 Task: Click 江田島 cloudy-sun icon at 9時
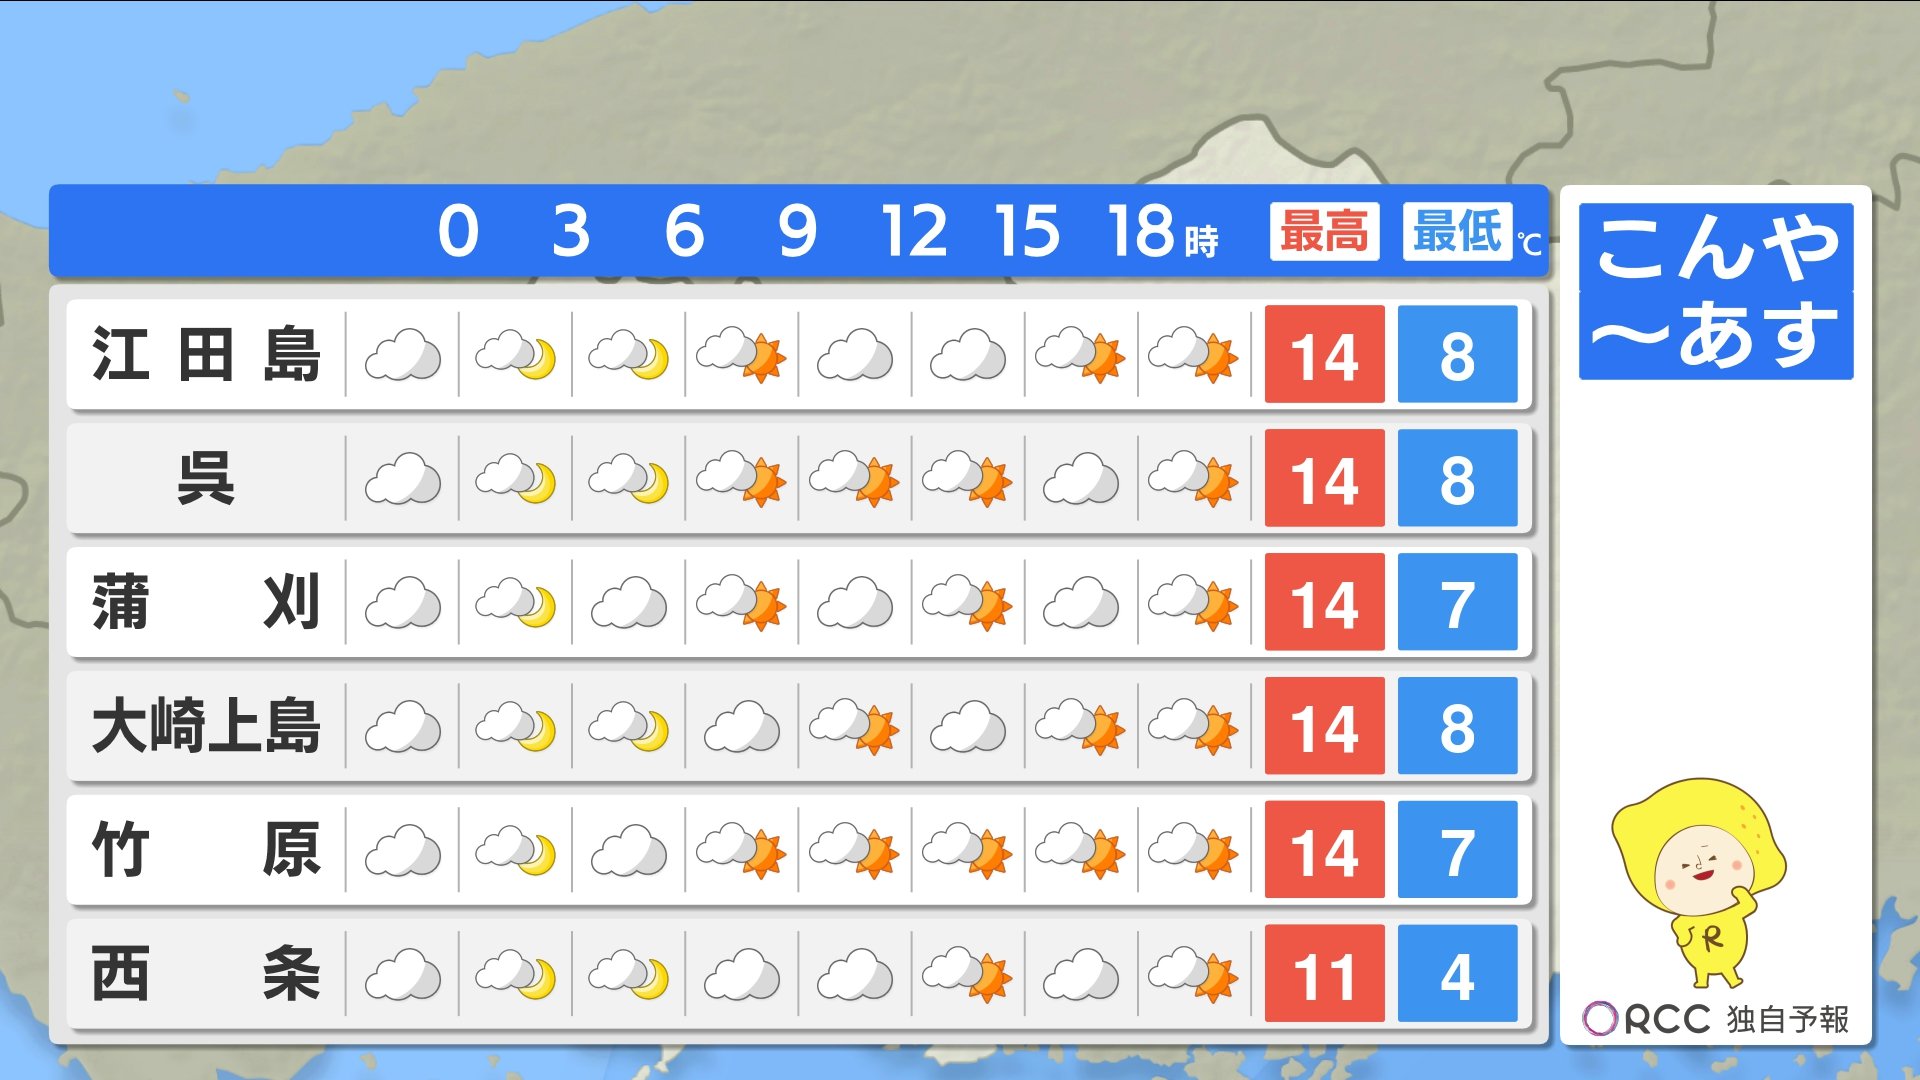click(x=741, y=355)
